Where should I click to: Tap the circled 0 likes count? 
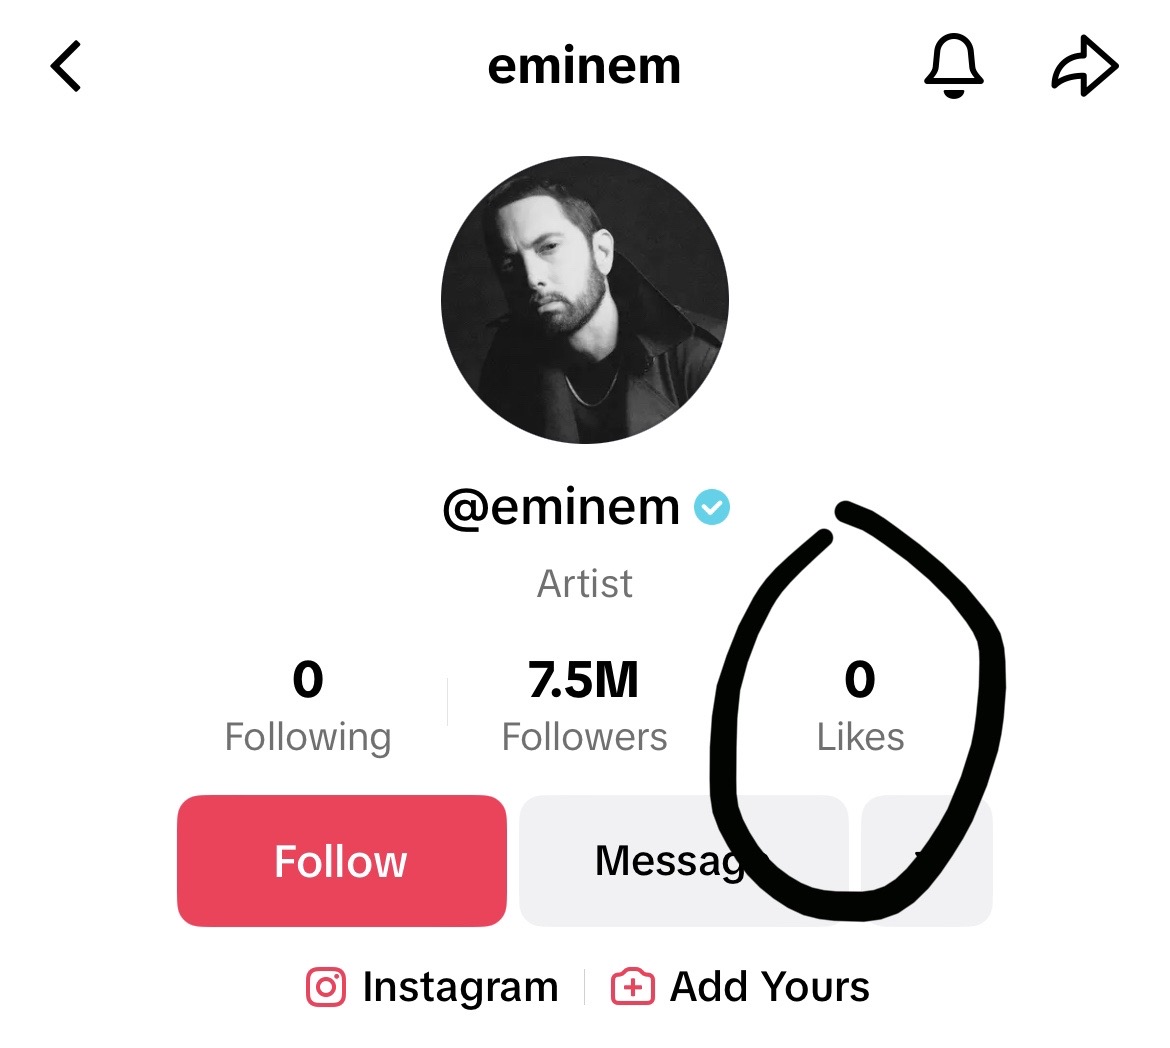click(860, 680)
